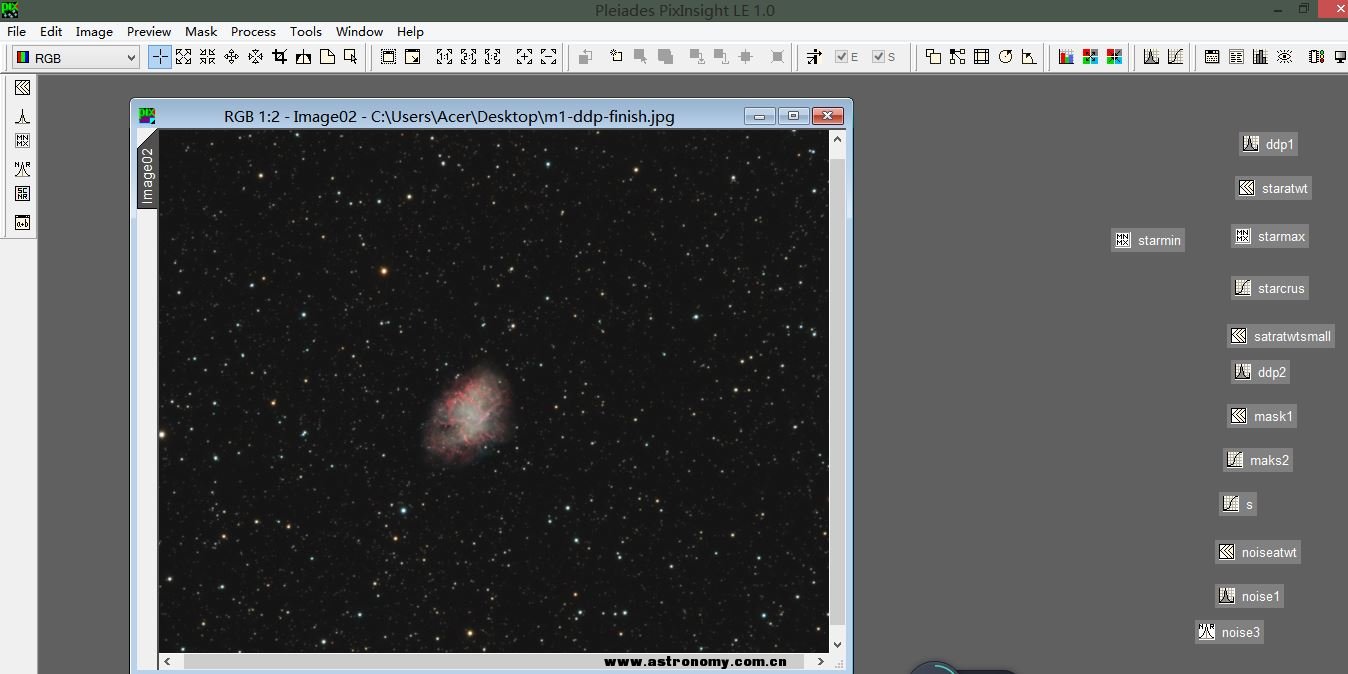The image size is (1348, 674).
Task: Click the image window scroll down arrow
Action: (x=837, y=645)
